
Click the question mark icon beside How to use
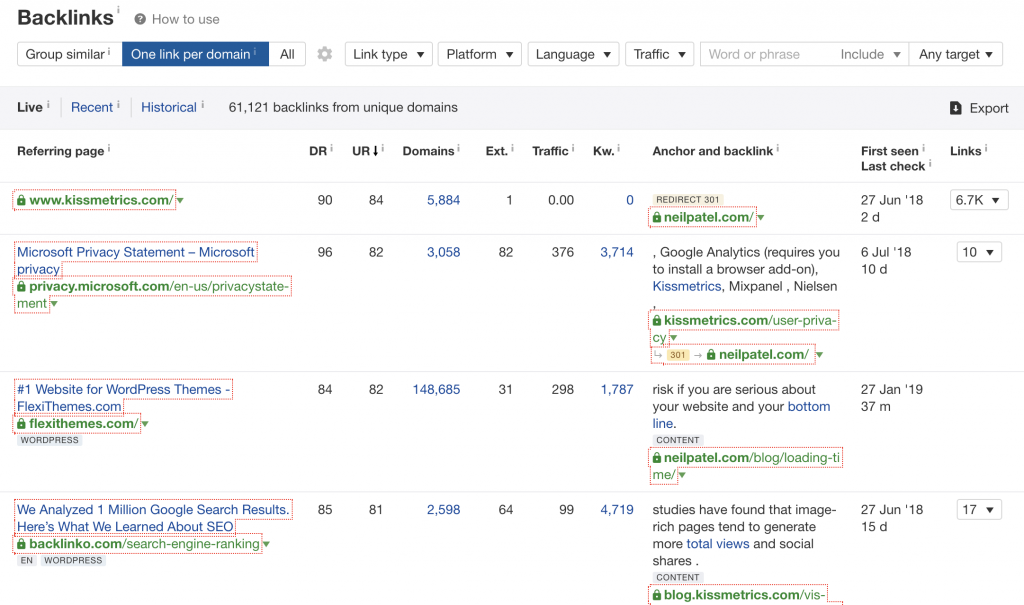[140, 19]
